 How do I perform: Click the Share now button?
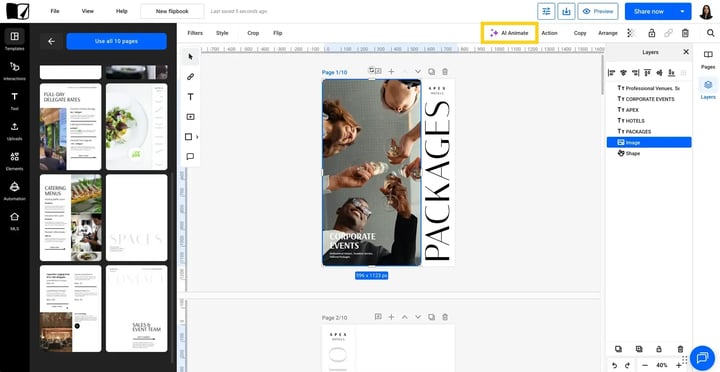649,11
